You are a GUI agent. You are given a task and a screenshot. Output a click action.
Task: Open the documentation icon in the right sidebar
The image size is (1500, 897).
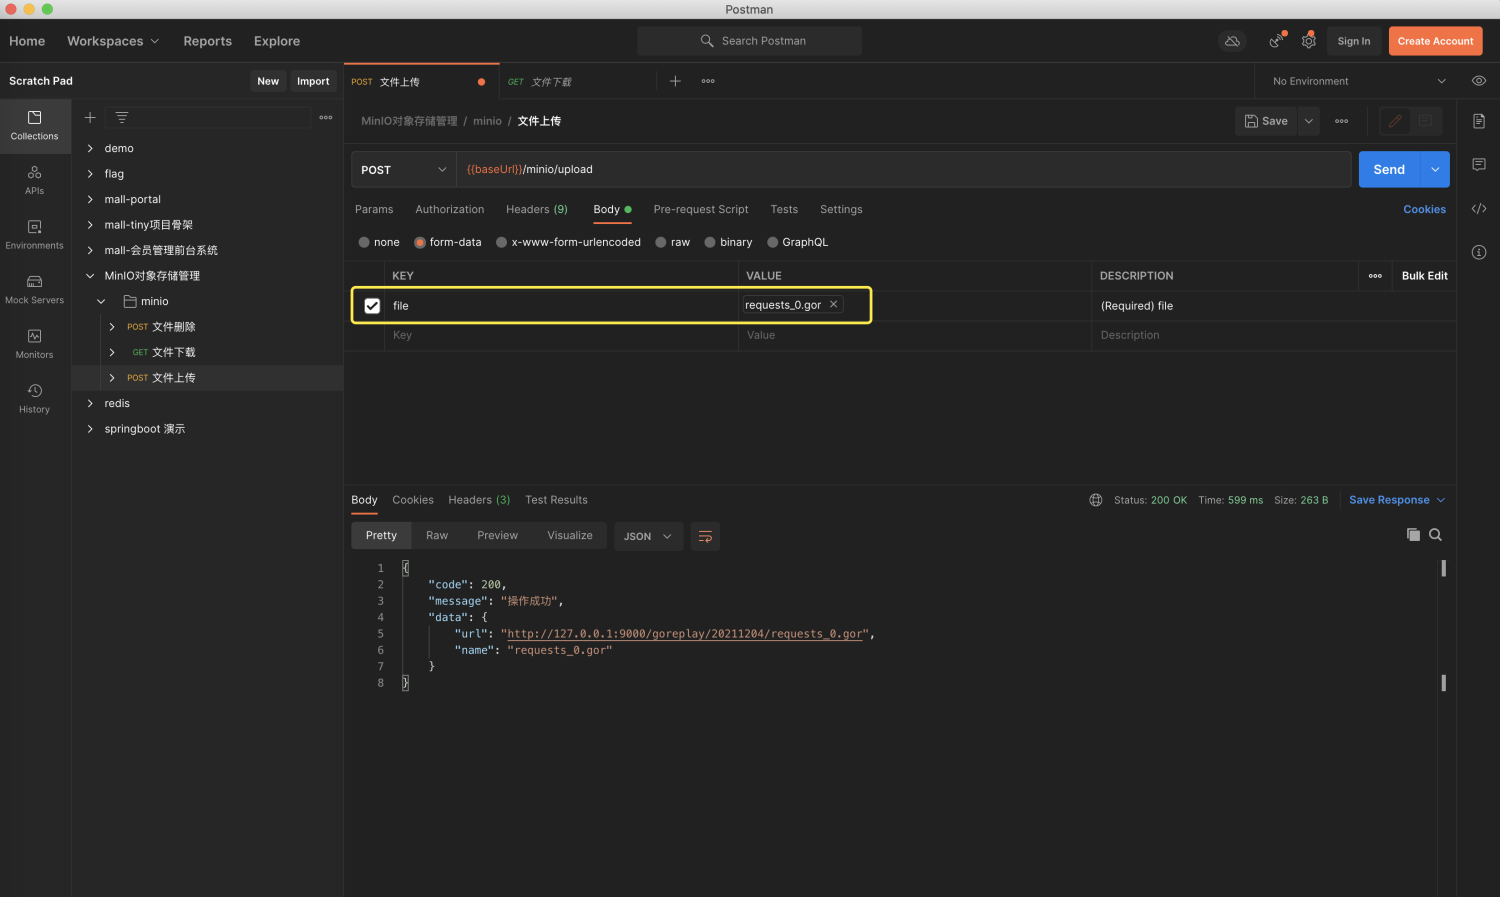[1479, 121]
